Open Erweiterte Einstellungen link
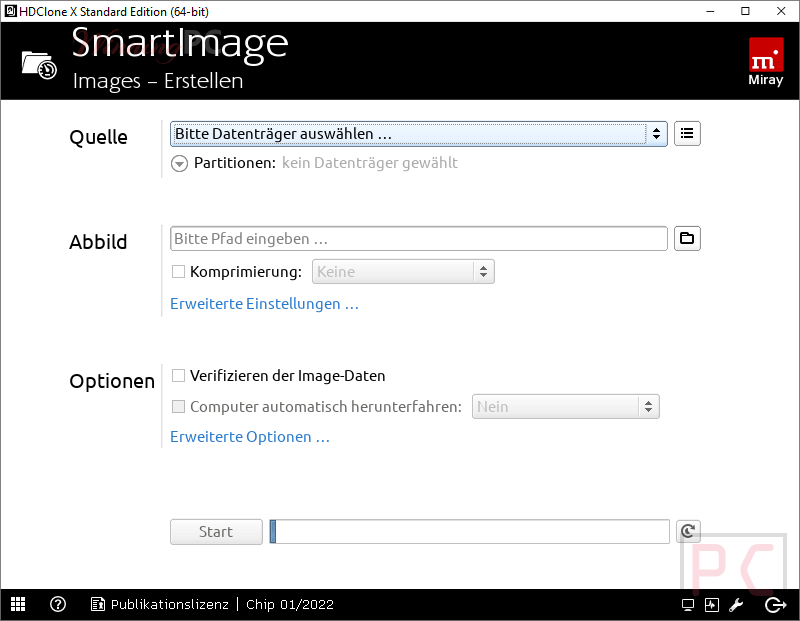This screenshot has height=621, width=800. point(264,304)
